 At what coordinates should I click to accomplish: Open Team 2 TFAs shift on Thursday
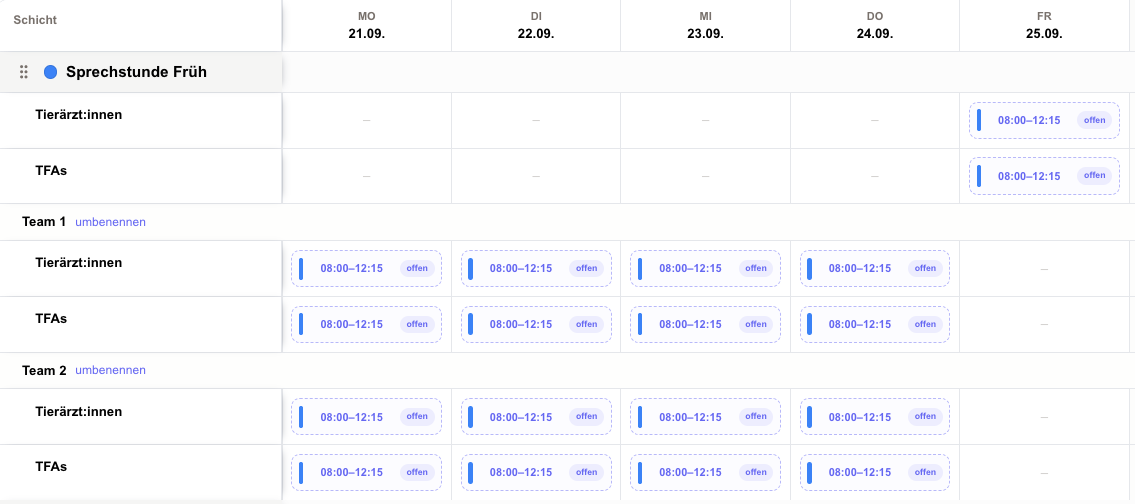pyautogui.click(x=874, y=472)
